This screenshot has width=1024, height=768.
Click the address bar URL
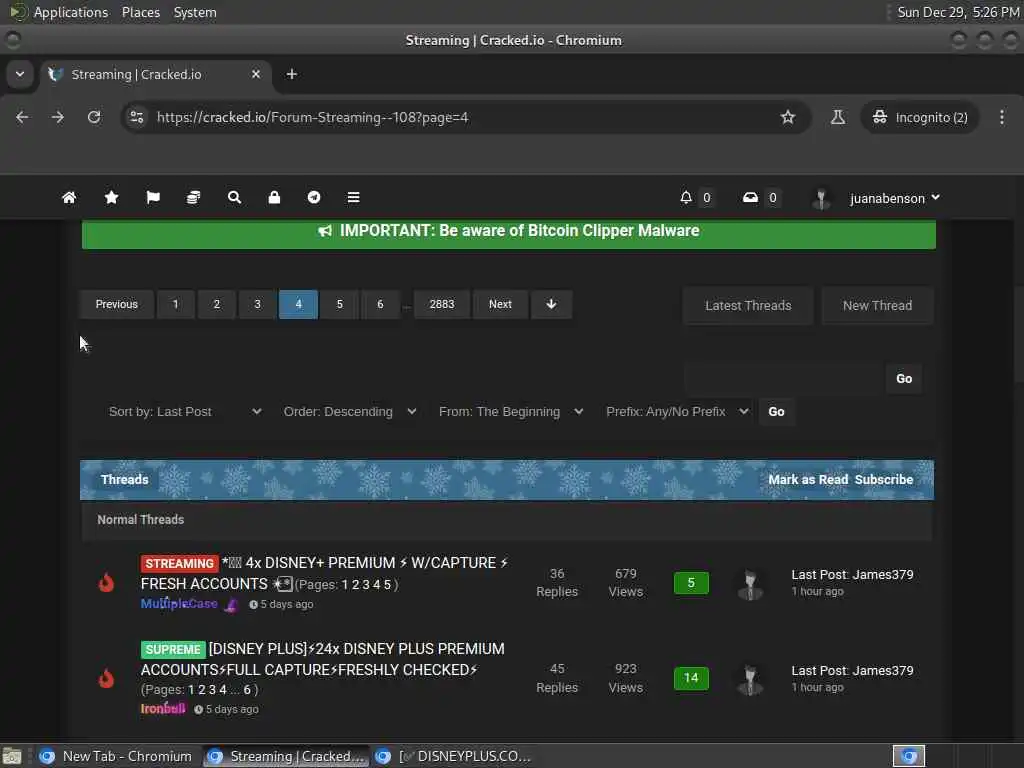click(312, 118)
